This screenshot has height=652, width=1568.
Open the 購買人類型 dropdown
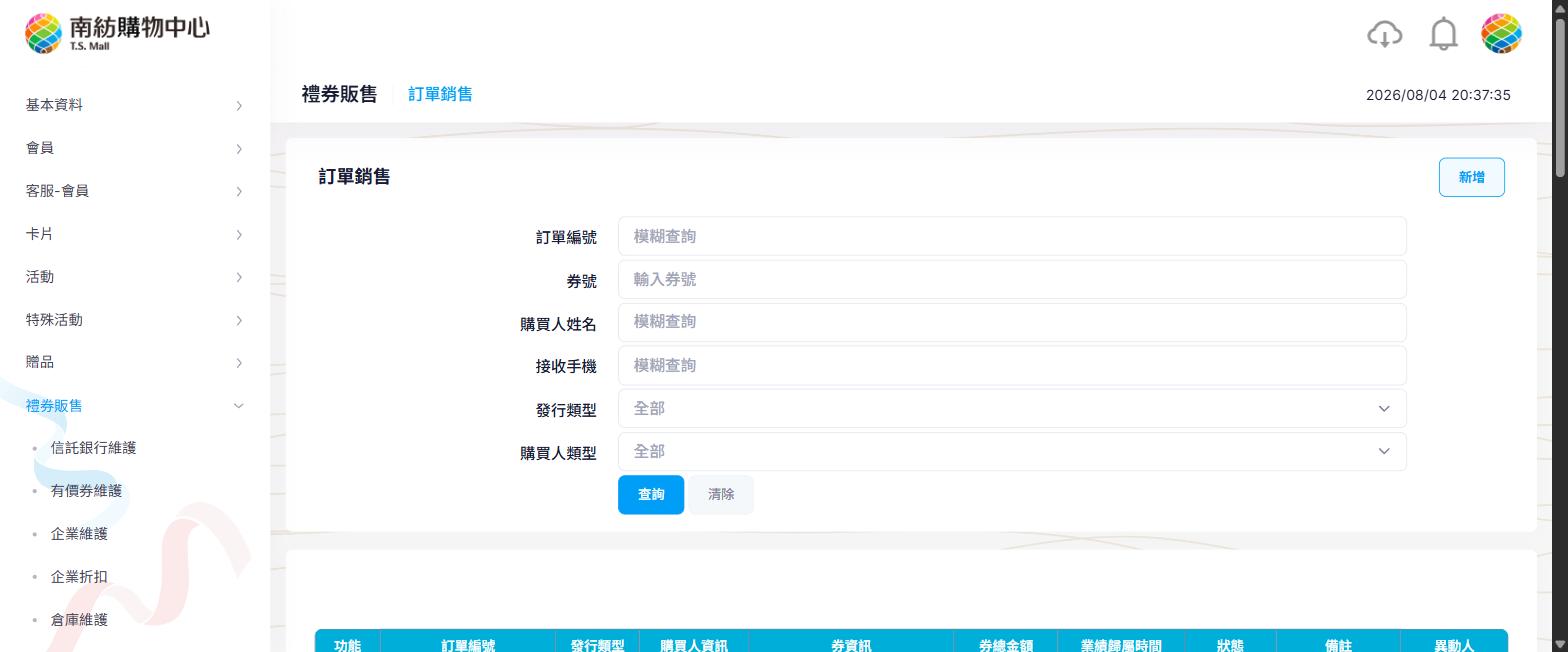pyautogui.click(x=1012, y=451)
